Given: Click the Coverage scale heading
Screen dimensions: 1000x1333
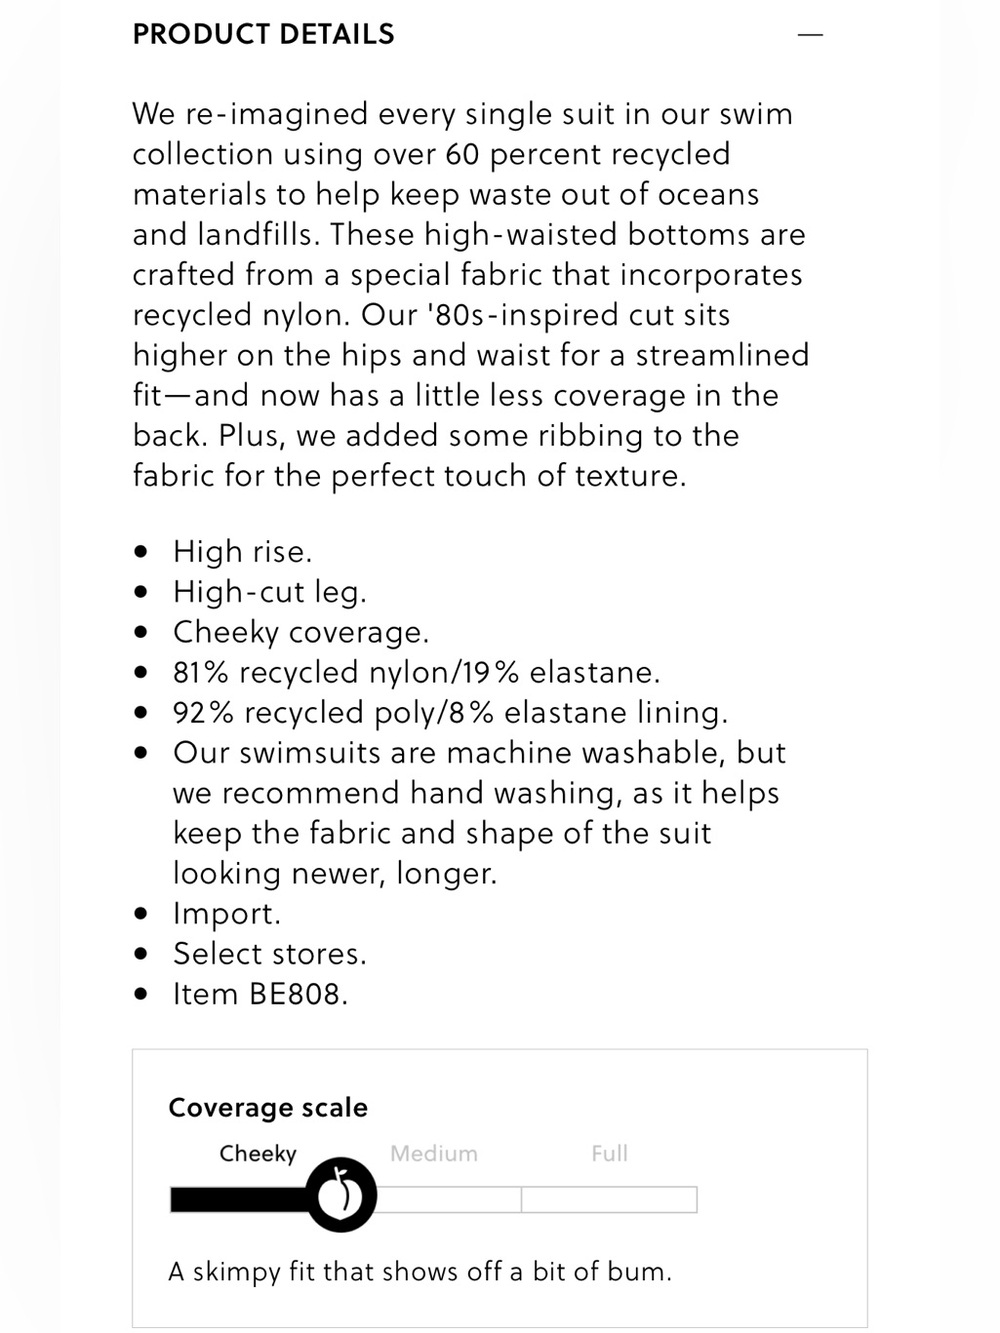Looking at the screenshot, I should [268, 1107].
